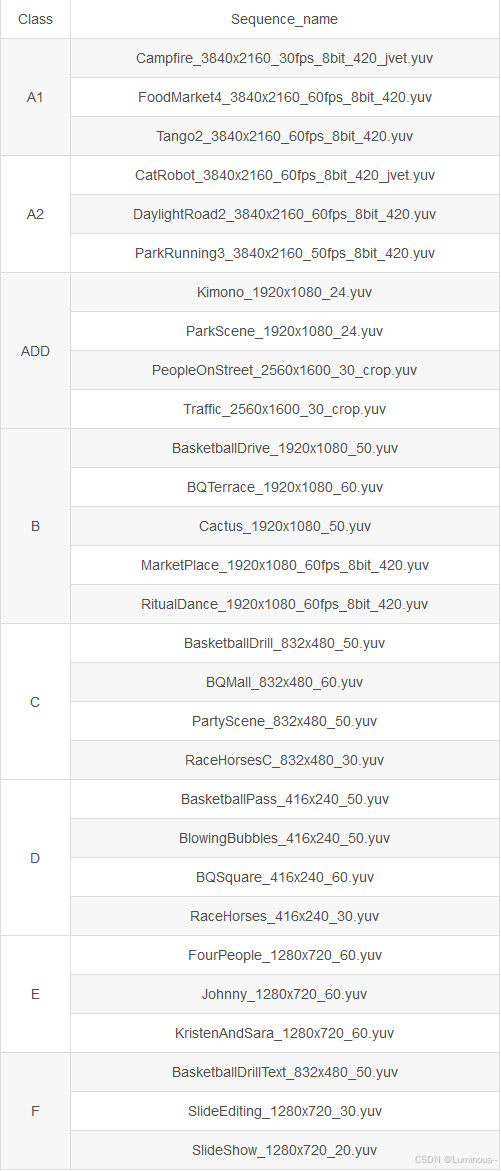This screenshot has width=501, height=1171.
Task: Click the DaylightRoad2 sequence name
Action: (284, 214)
